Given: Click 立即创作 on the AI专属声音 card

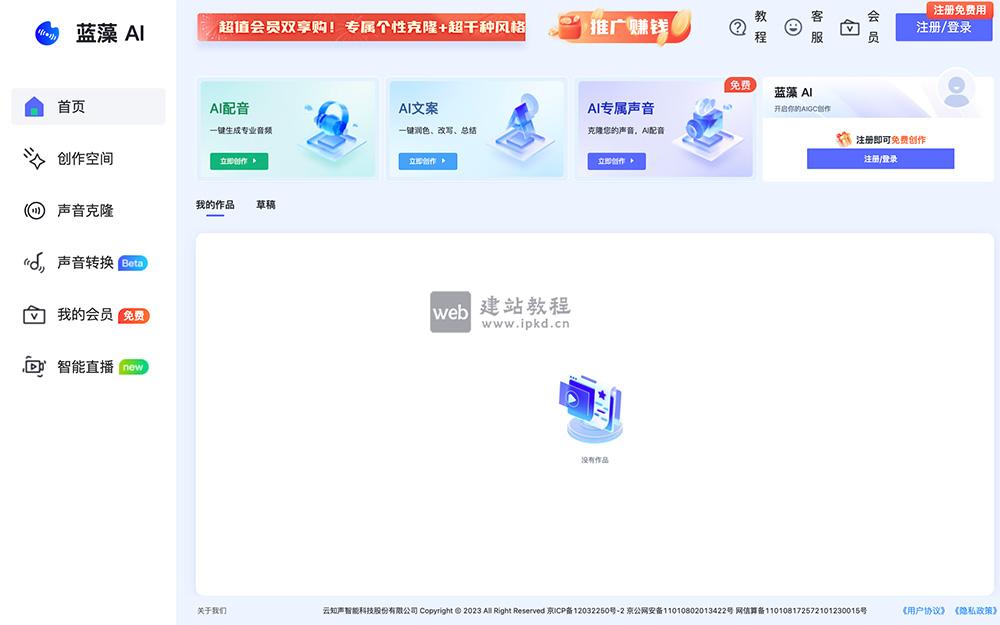Looking at the screenshot, I should tap(616, 161).
